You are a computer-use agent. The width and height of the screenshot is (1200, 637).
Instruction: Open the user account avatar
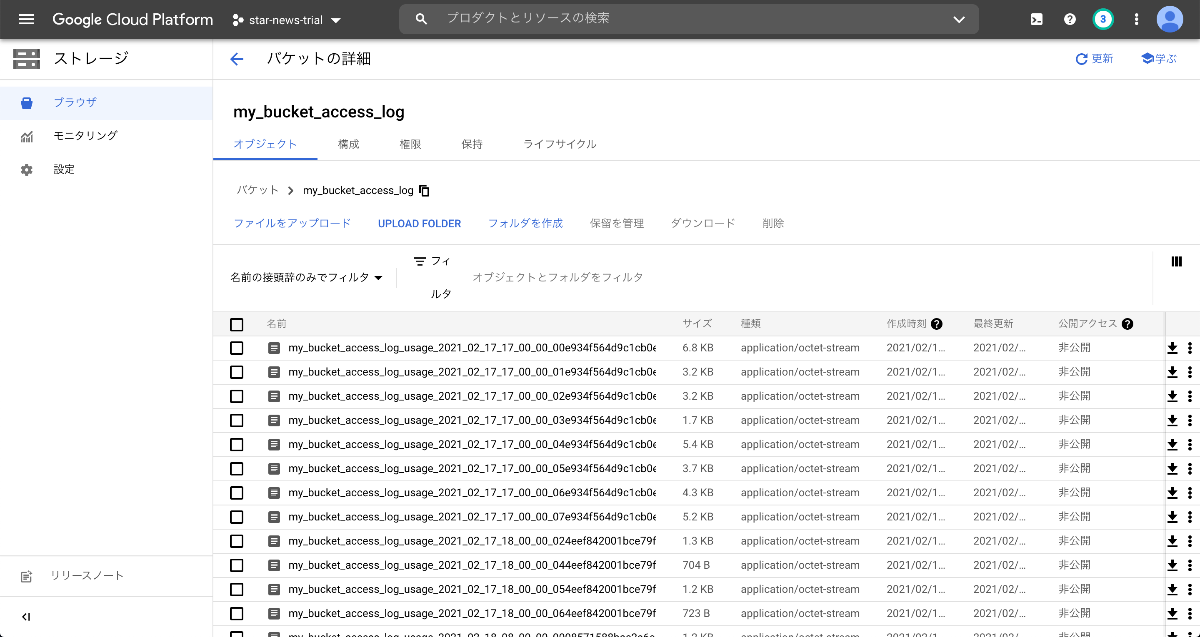point(1170,19)
